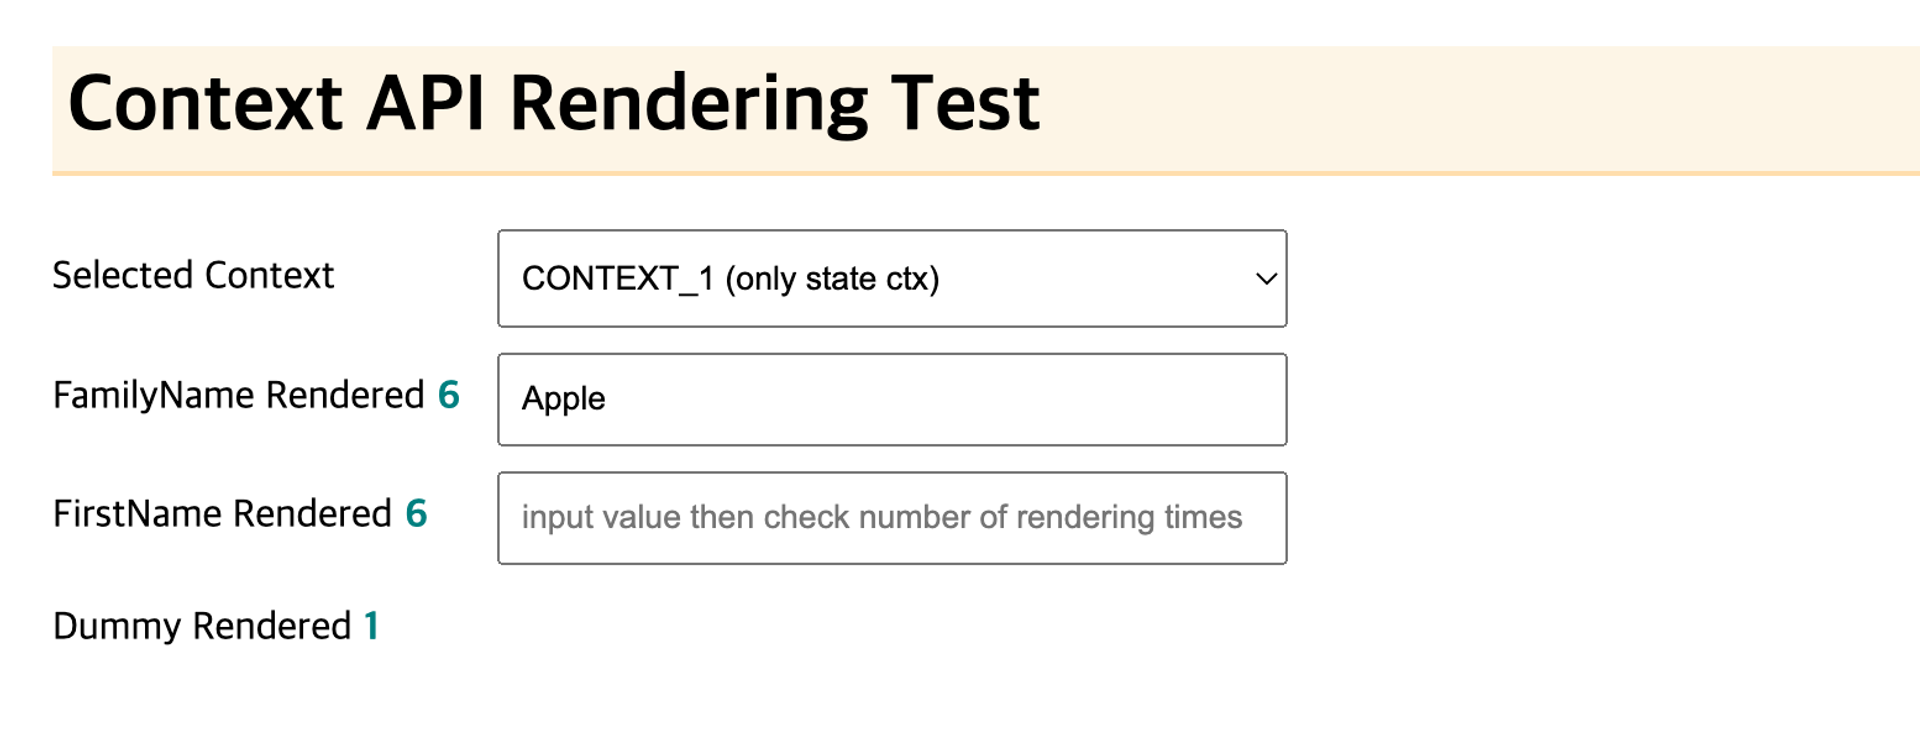Click the Dummy Rendered label

pyautogui.click(x=202, y=626)
